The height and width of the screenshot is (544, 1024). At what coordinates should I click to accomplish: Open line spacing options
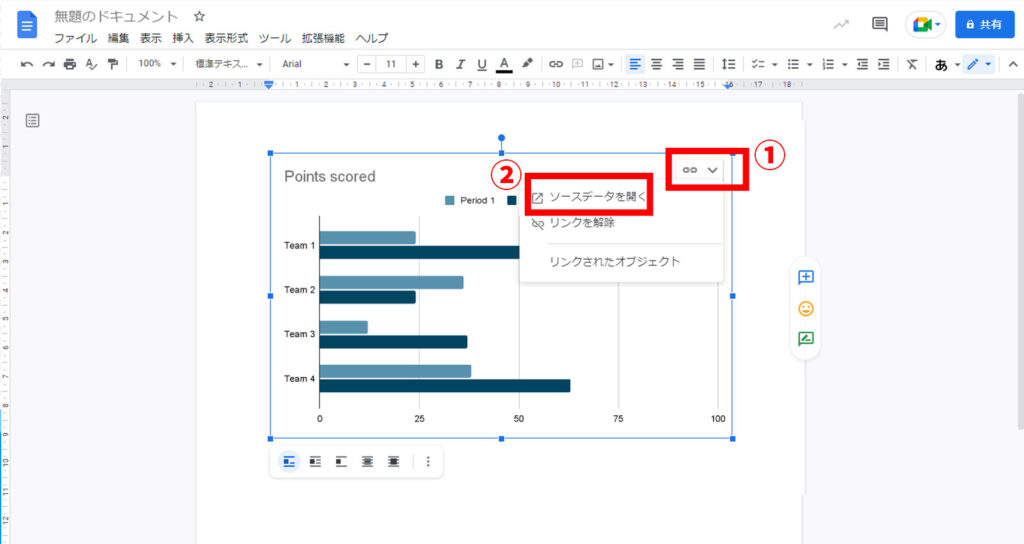tap(728, 64)
